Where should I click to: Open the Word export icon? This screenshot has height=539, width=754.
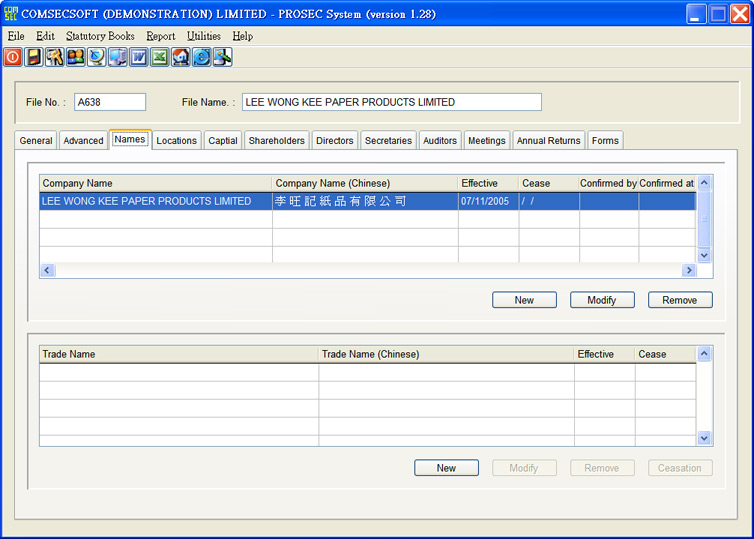(138, 57)
